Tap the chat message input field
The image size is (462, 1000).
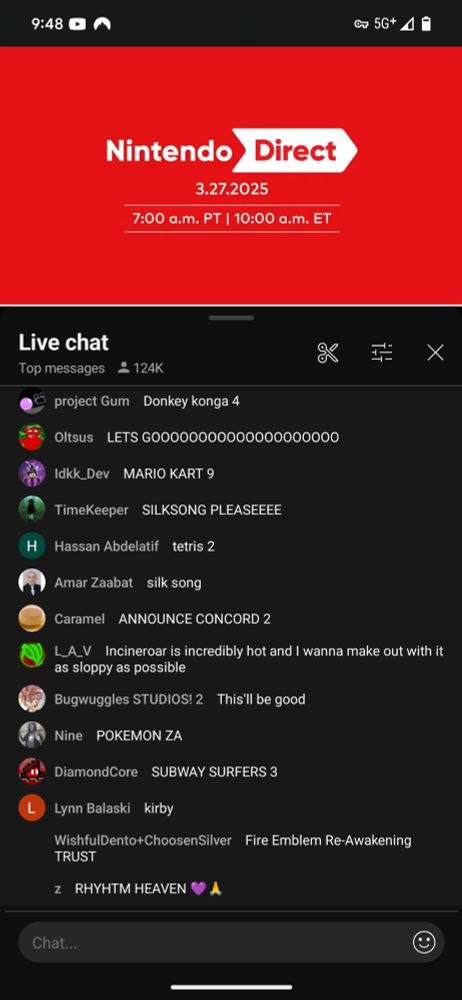pyautogui.click(x=231, y=942)
